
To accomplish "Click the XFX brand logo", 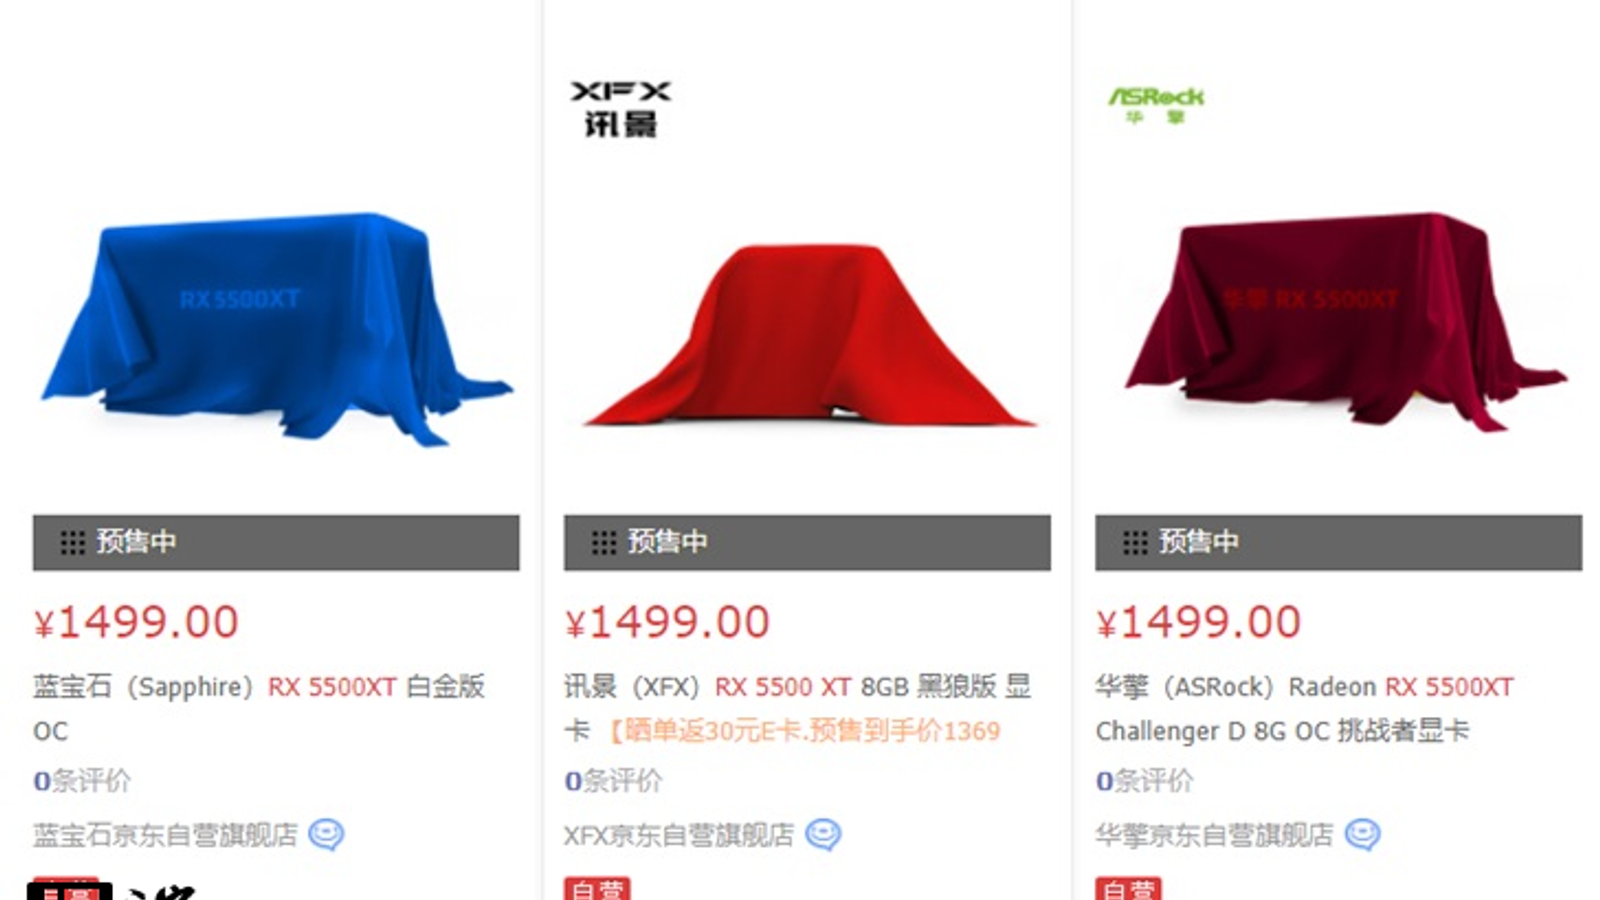I will (620, 109).
